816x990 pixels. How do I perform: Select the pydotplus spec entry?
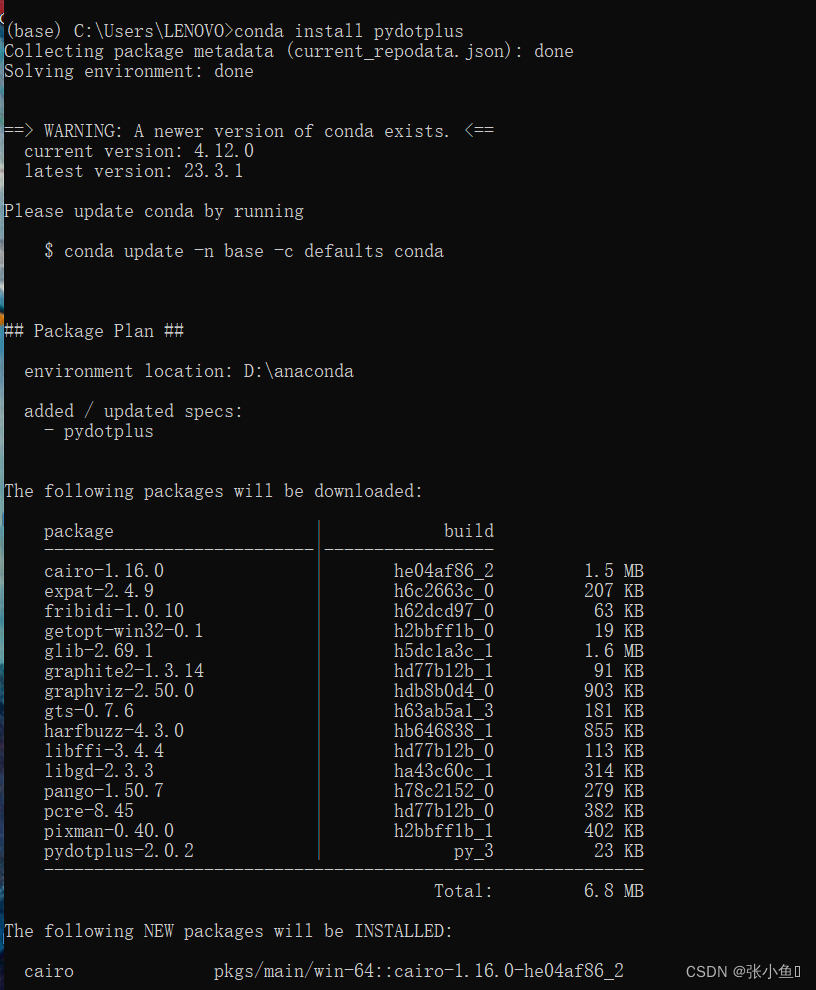[98, 430]
